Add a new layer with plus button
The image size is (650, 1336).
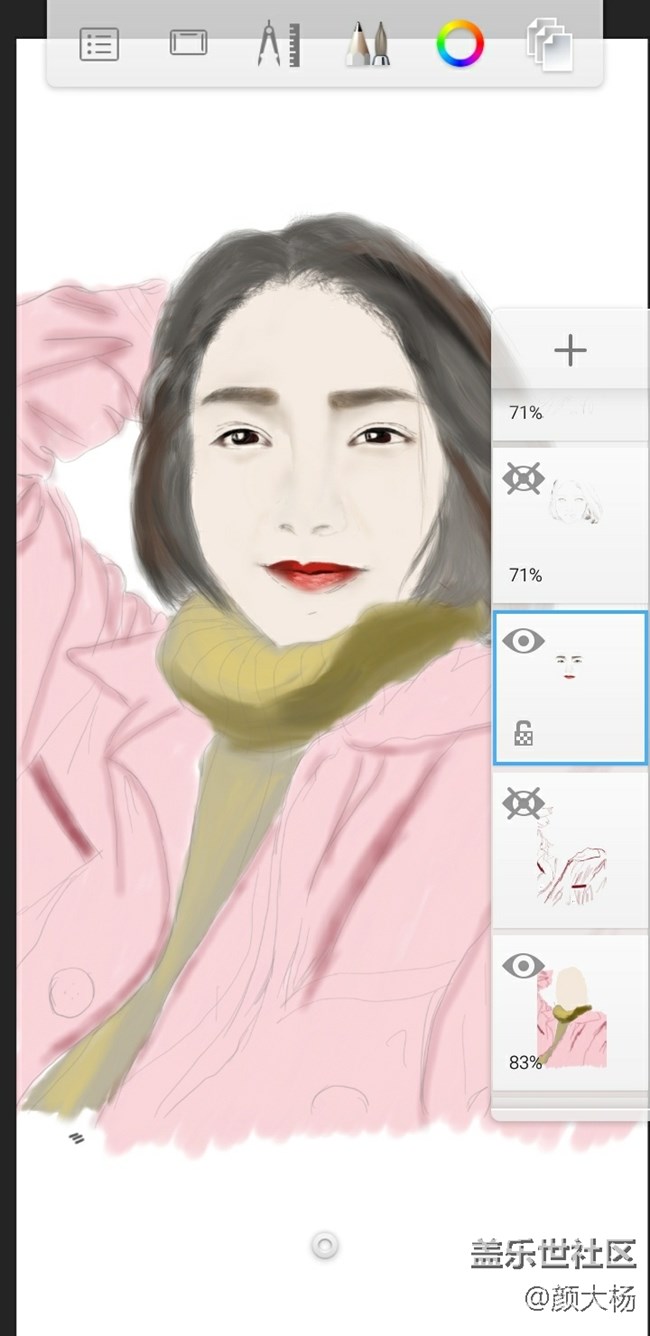pyautogui.click(x=570, y=351)
